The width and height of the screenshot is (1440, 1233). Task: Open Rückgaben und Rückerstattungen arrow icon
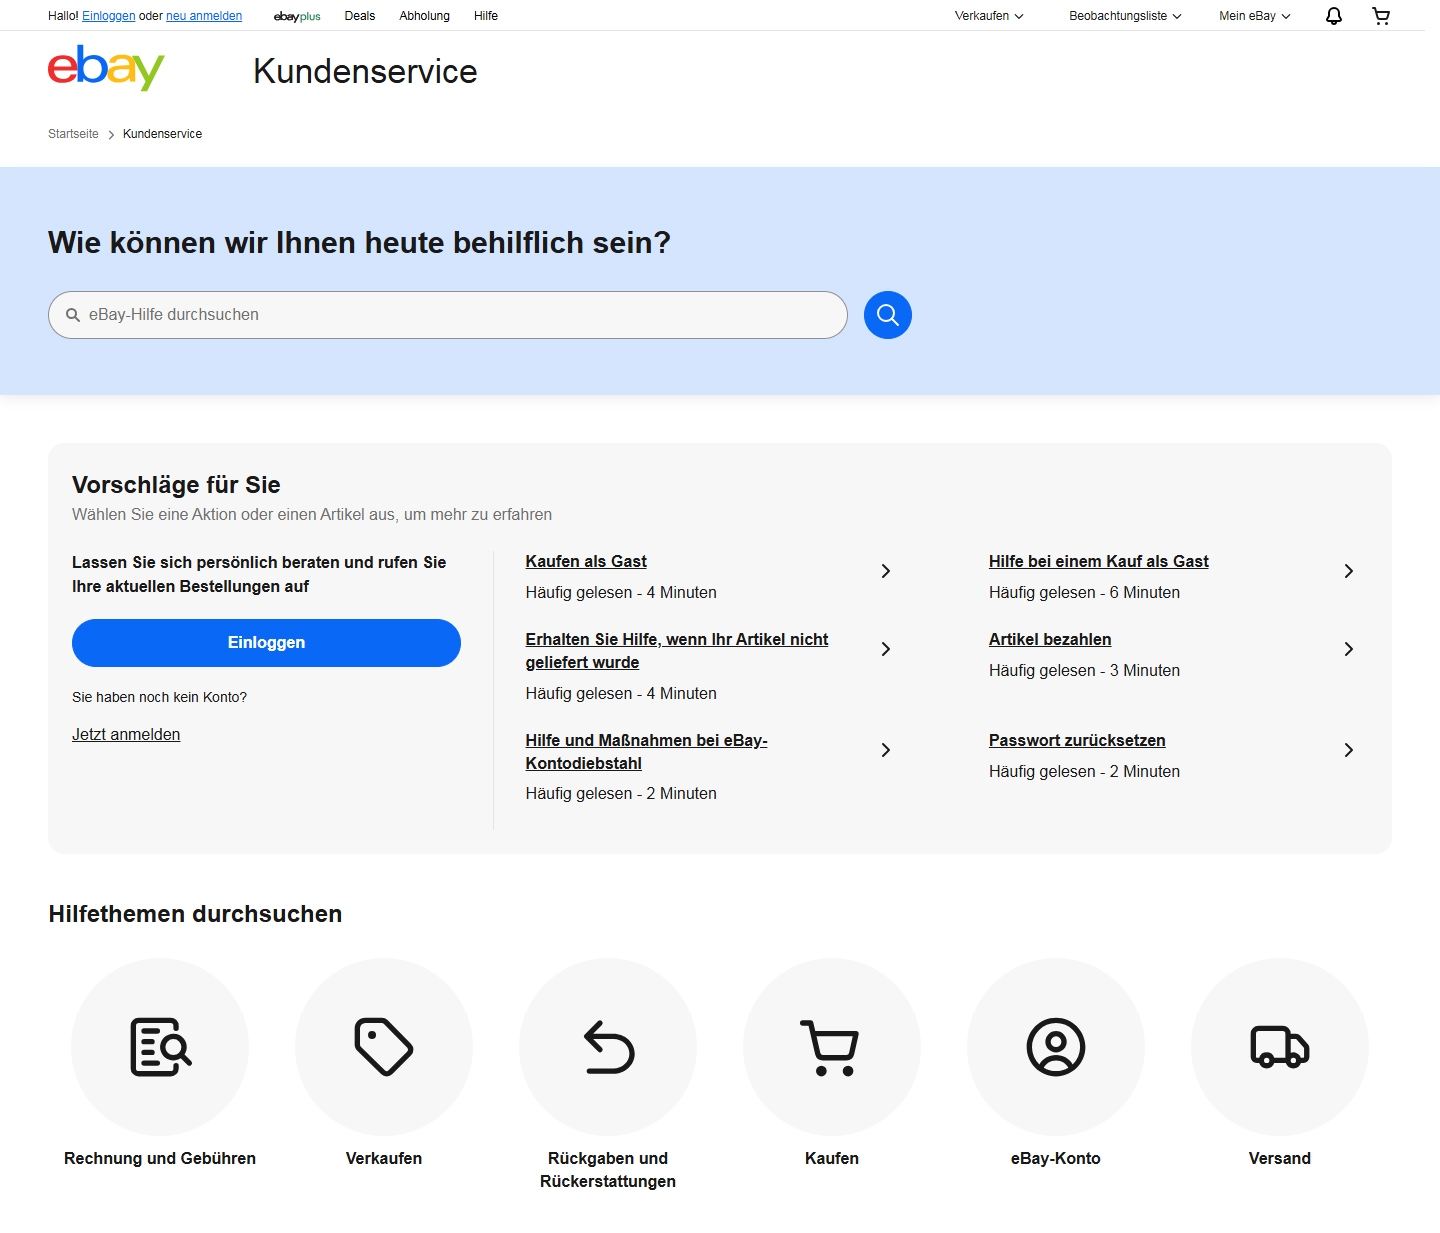(x=608, y=1047)
